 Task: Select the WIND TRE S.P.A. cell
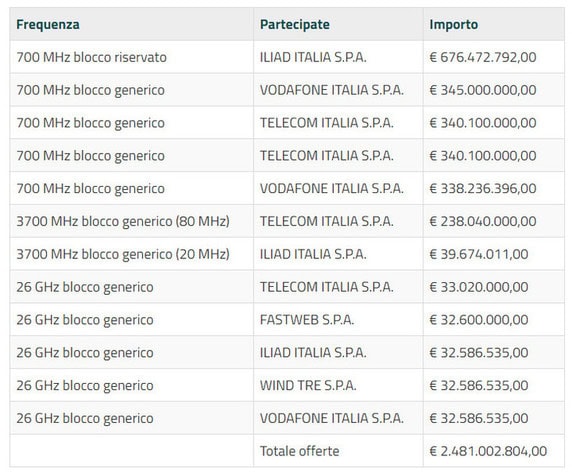coord(308,386)
